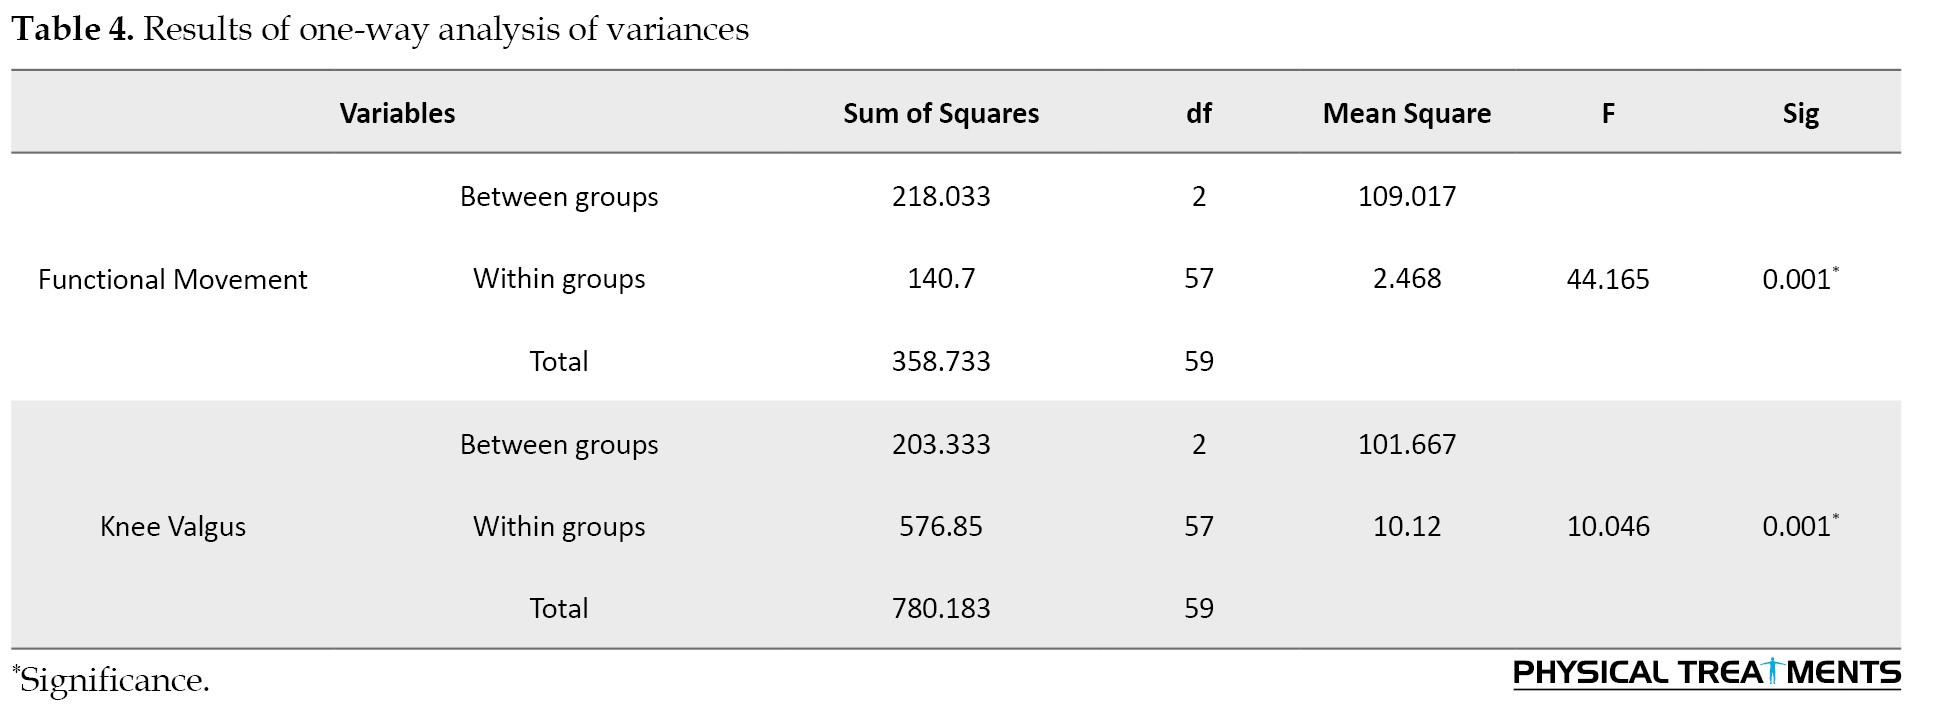Select the mean square value 109.017
This screenshot has width=1943, height=726.
tap(1407, 196)
